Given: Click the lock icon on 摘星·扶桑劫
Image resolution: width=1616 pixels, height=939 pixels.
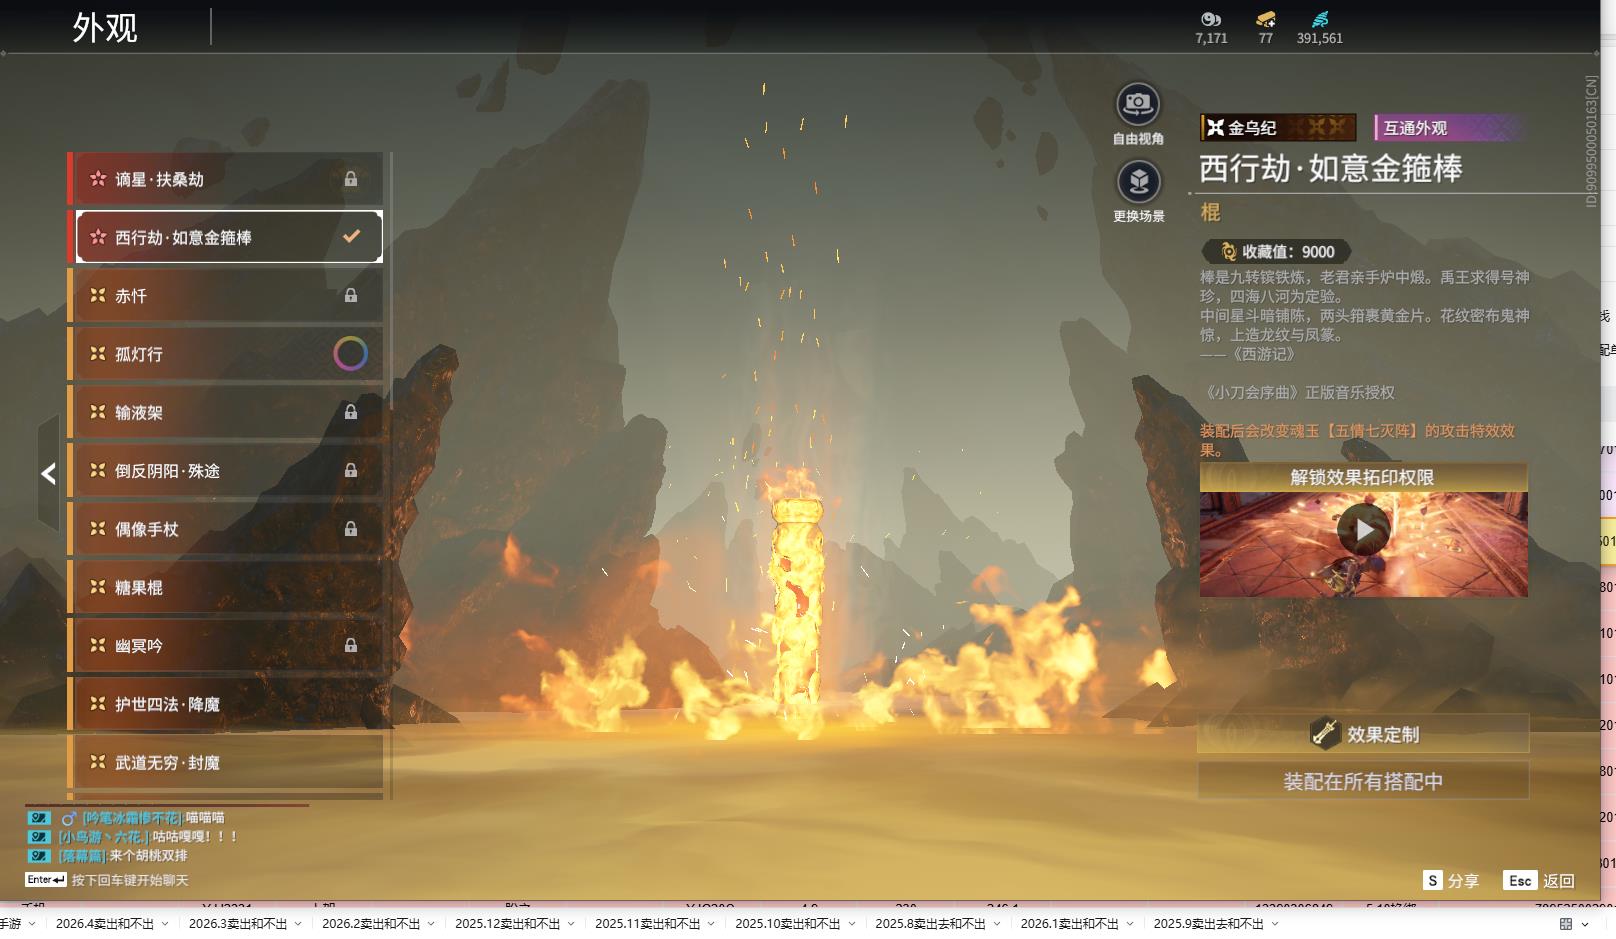Looking at the screenshot, I should [x=351, y=179].
